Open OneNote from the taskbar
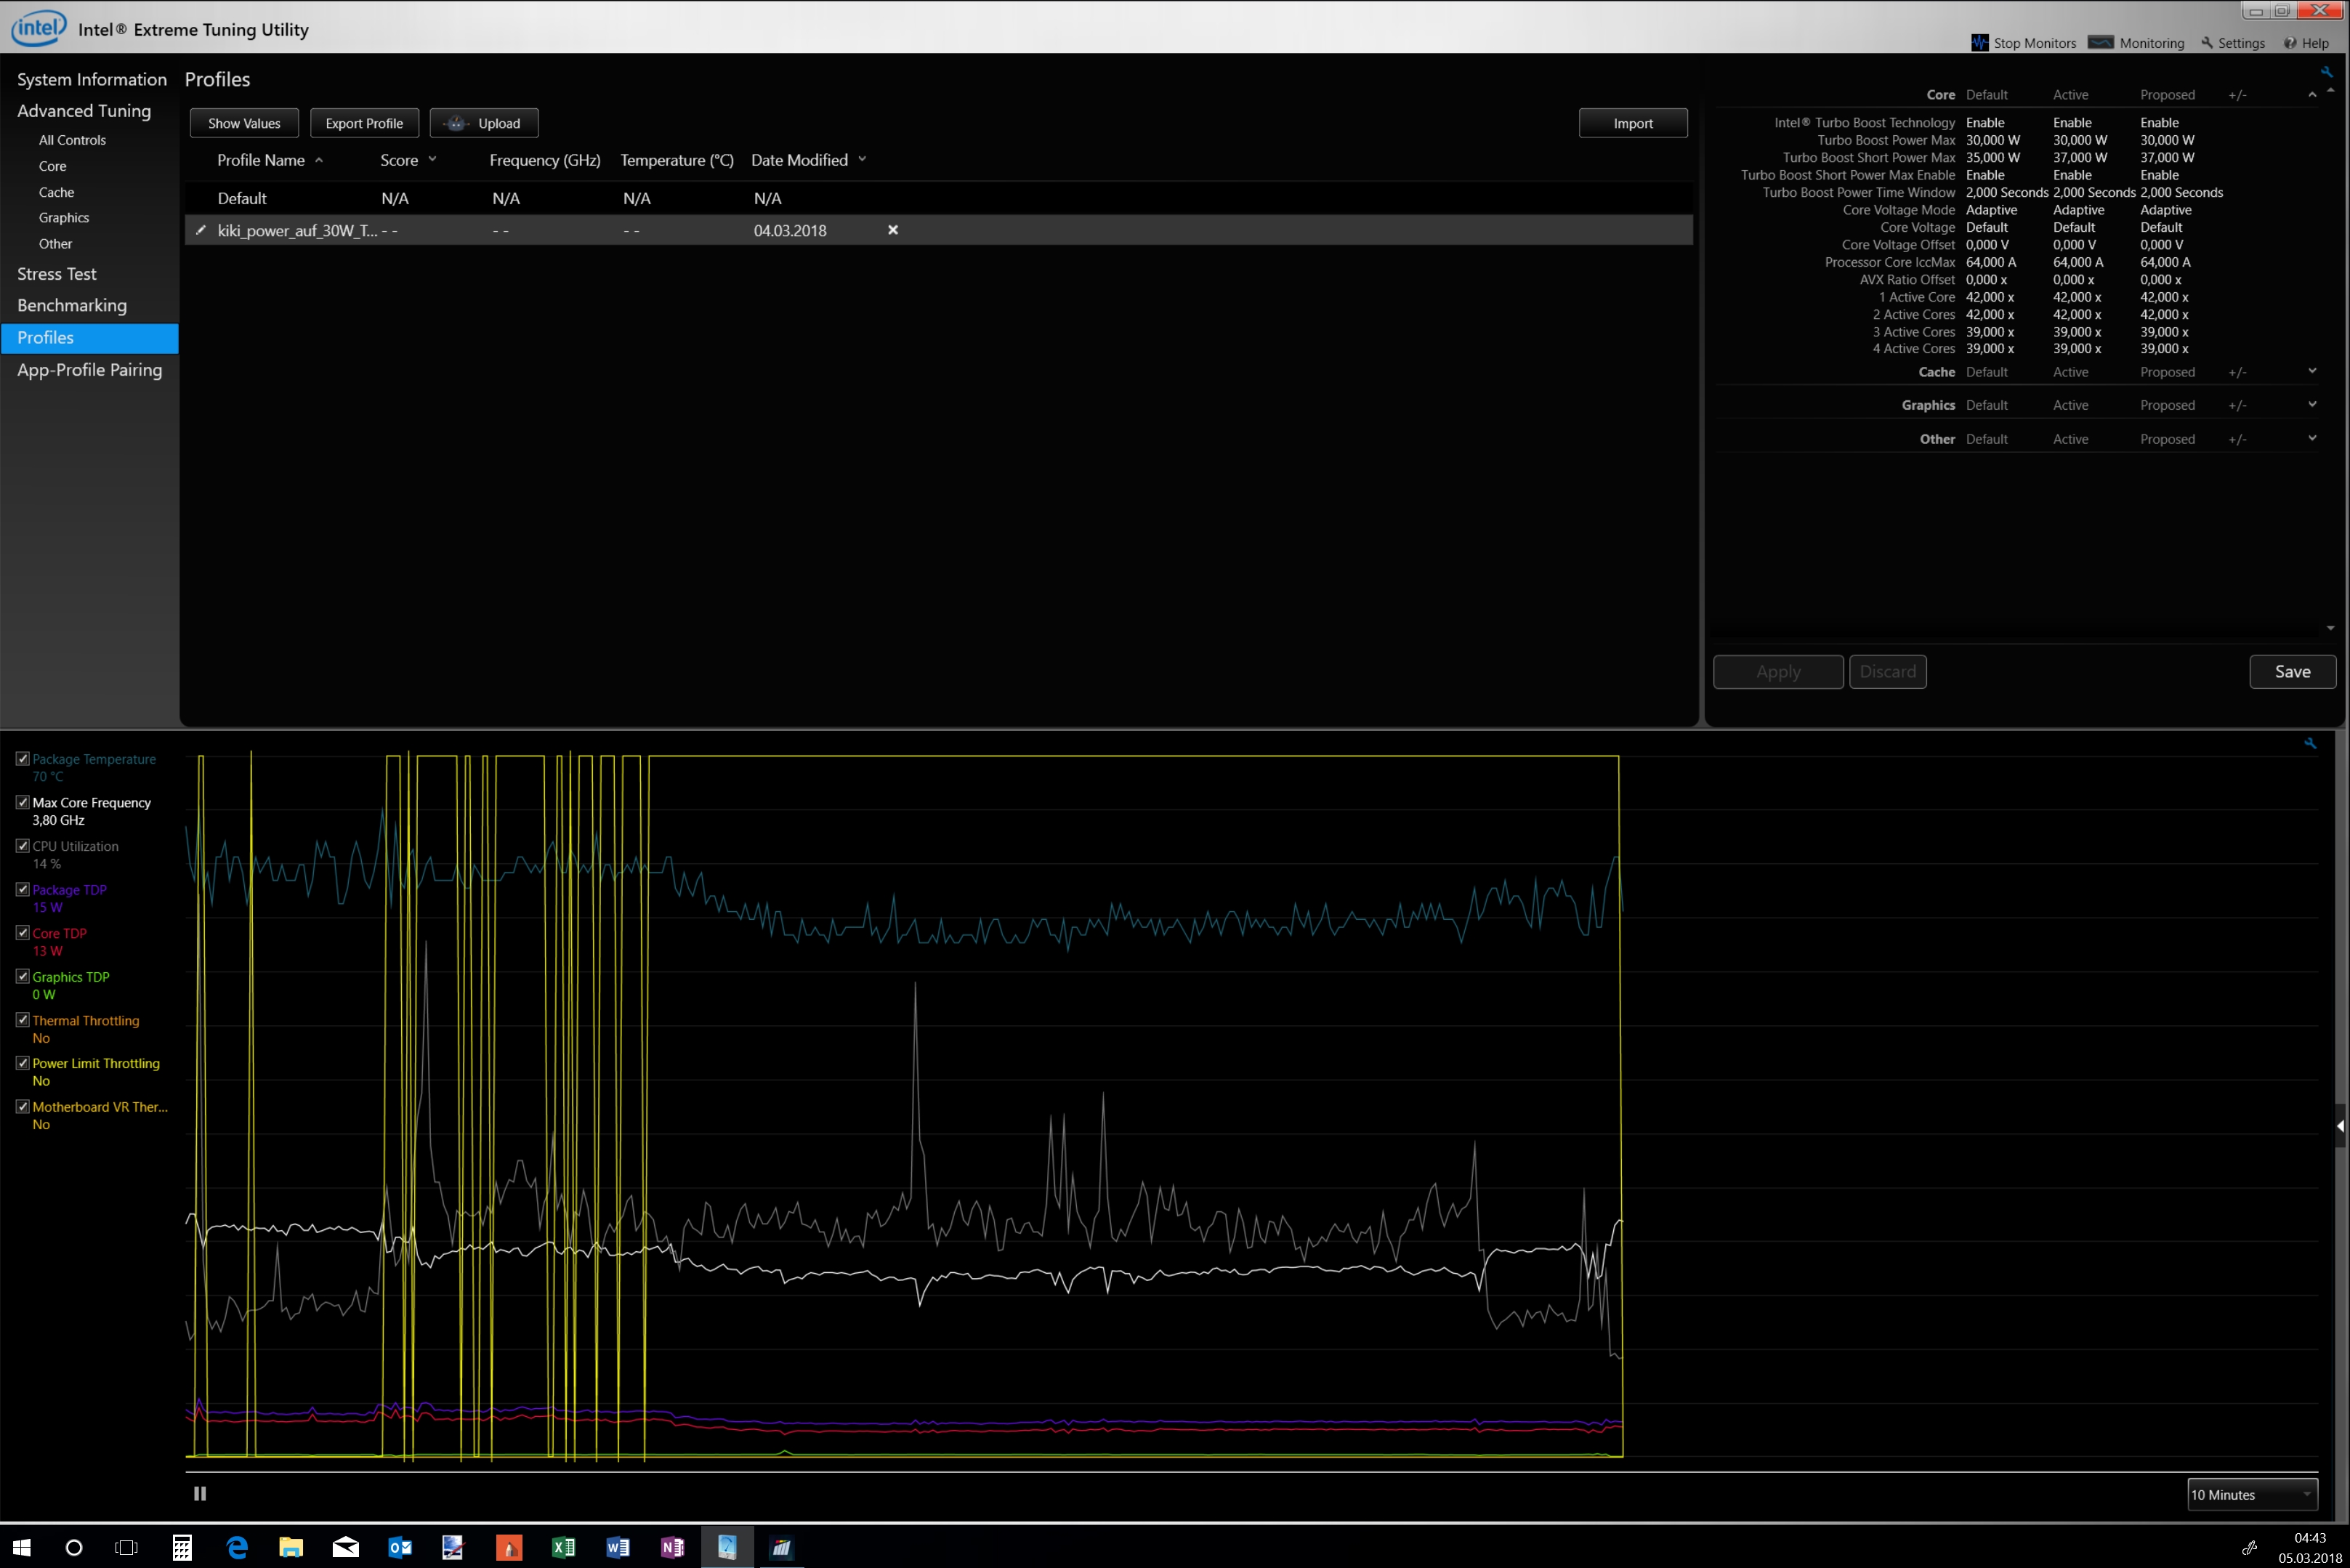This screenshot has width=2350, height=1568. [672, 1547]
